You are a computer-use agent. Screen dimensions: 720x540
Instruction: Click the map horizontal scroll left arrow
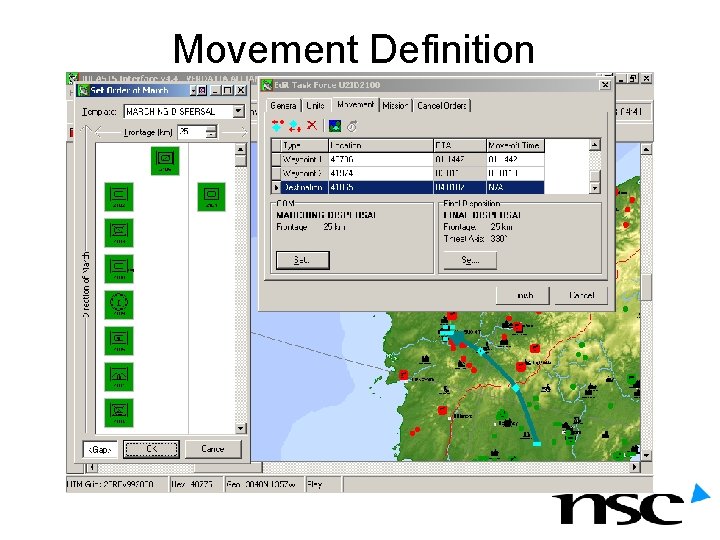tap(91, 467)
